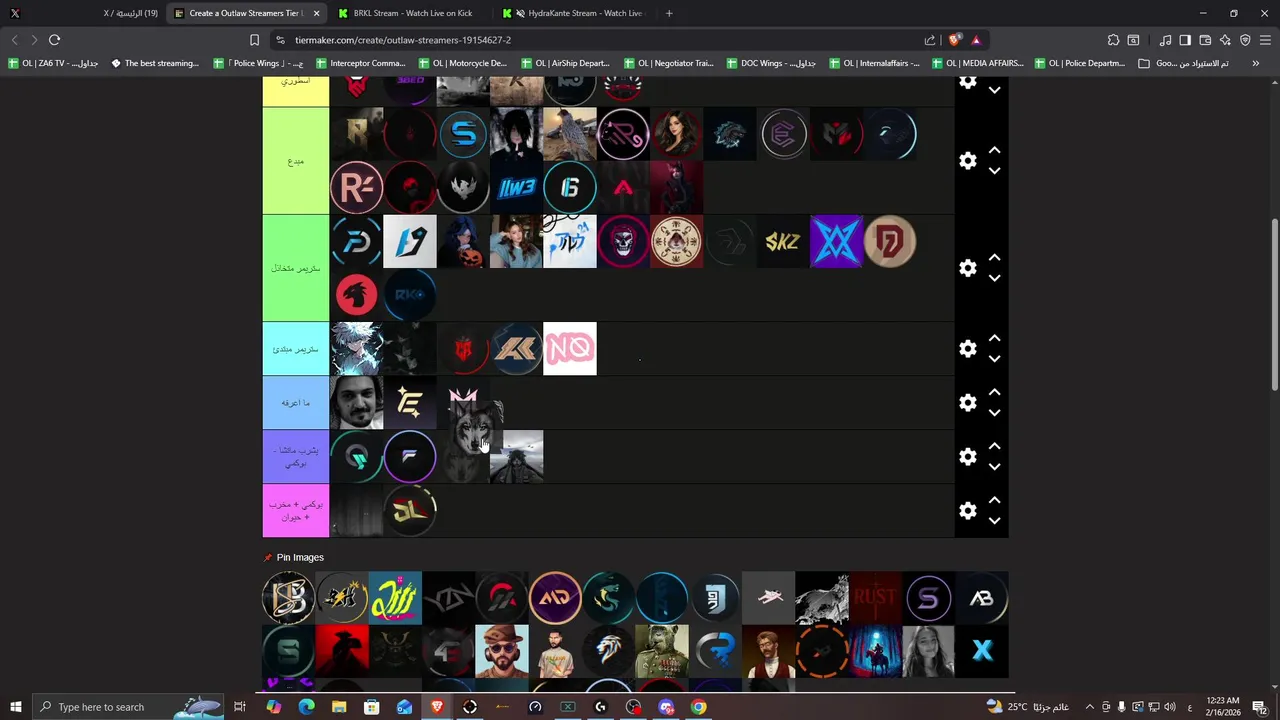The width and height of the screenshot is (1280, 720).
Task: Select the gold SL logo in the pink row
Action: pos(410,511)
